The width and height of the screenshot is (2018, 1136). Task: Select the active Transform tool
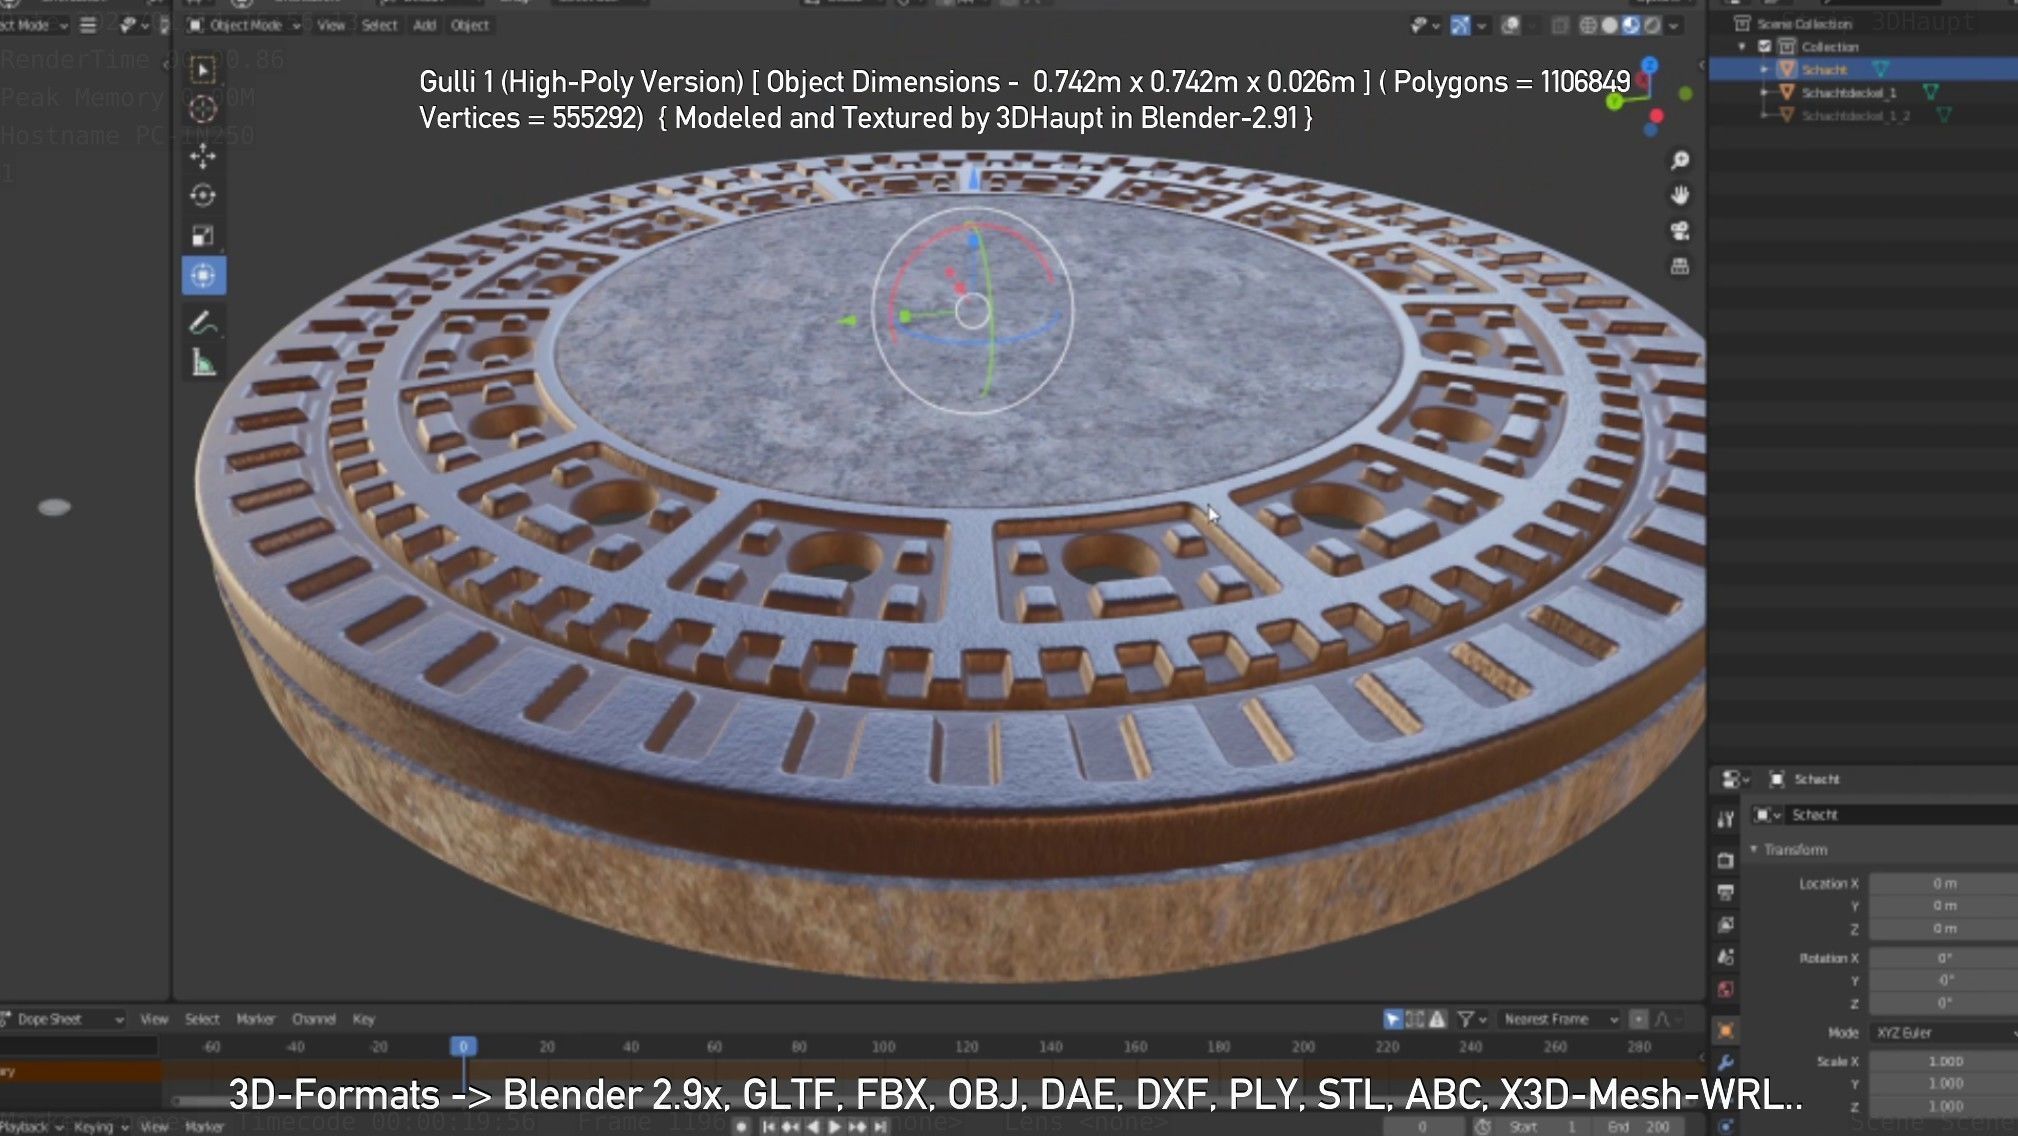(203, 276)
